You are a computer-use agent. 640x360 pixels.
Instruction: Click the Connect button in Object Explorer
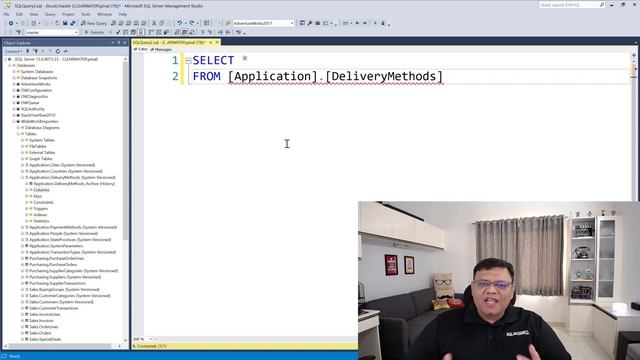click(13, 51)
